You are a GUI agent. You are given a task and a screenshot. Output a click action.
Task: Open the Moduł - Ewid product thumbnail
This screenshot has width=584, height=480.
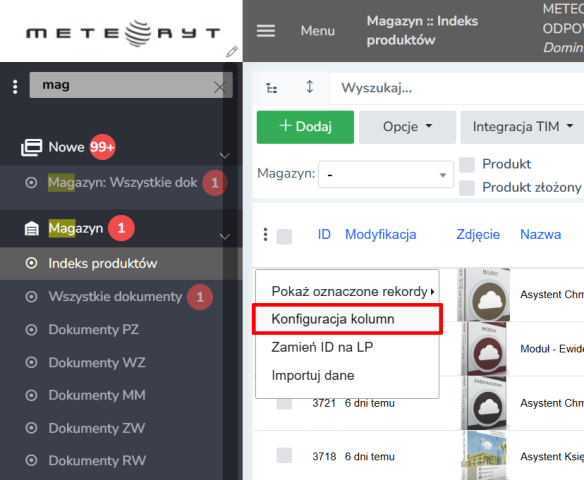pyautogui.click(x=483, y=349)
